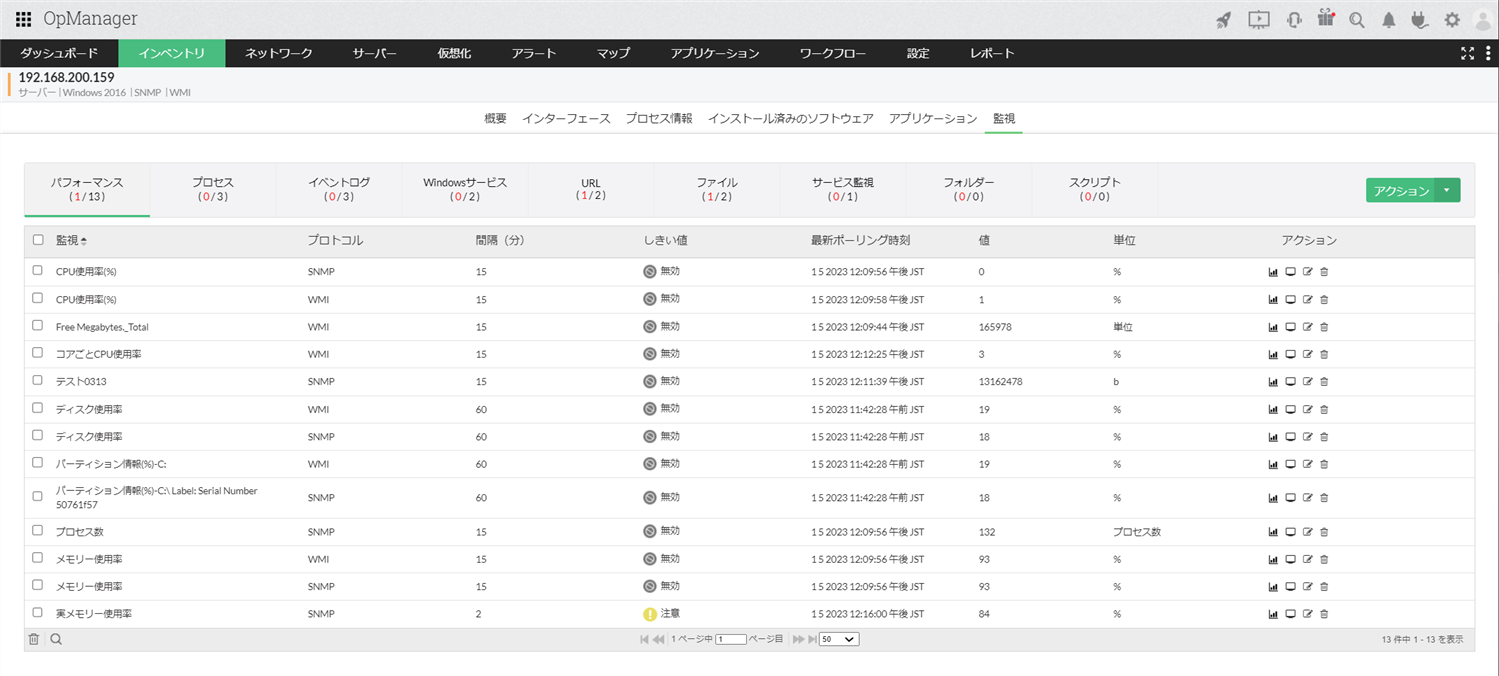This screenshot has width=1499, height=676.
Task: Open the three-dot menu in nav bar
Action: 1488,54
